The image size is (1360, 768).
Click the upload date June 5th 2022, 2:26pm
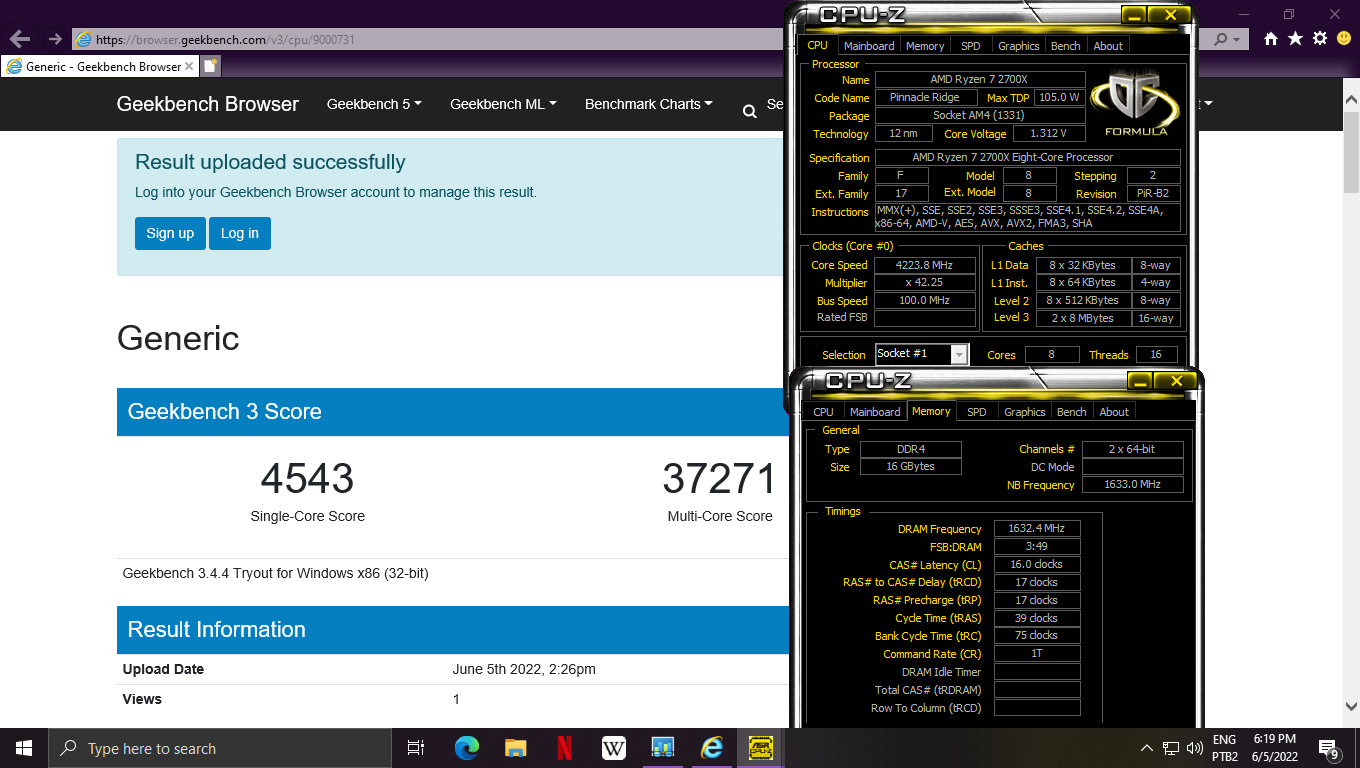coord(524,669)
